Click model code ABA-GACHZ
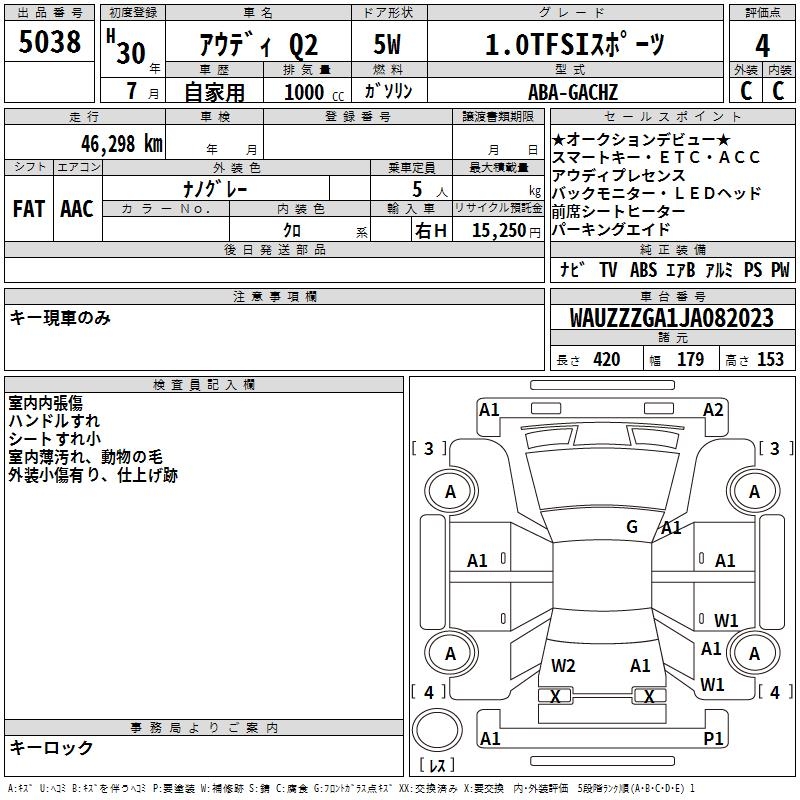 (573, 92)
